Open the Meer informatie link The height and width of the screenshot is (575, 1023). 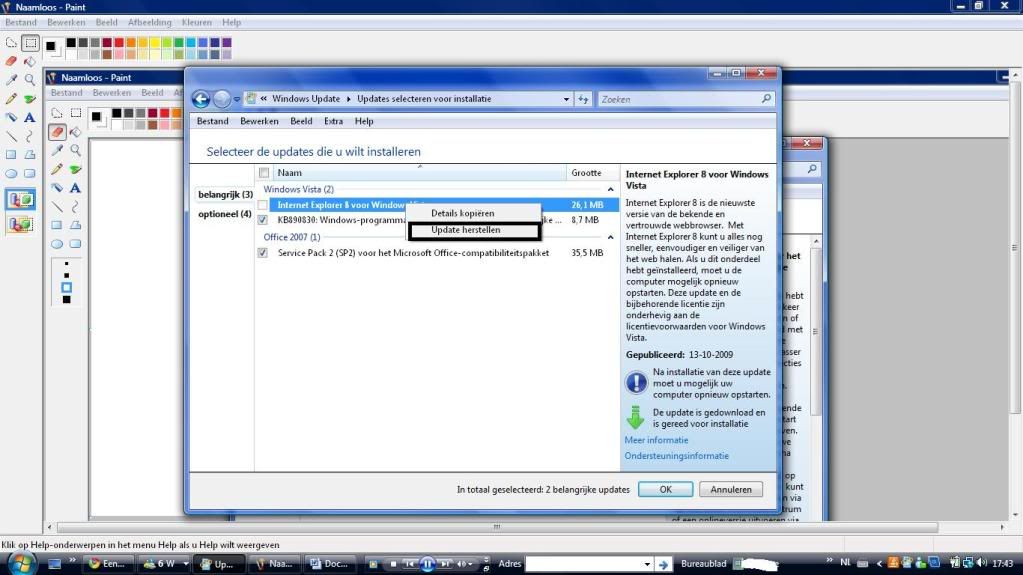(x=656, y=440)
